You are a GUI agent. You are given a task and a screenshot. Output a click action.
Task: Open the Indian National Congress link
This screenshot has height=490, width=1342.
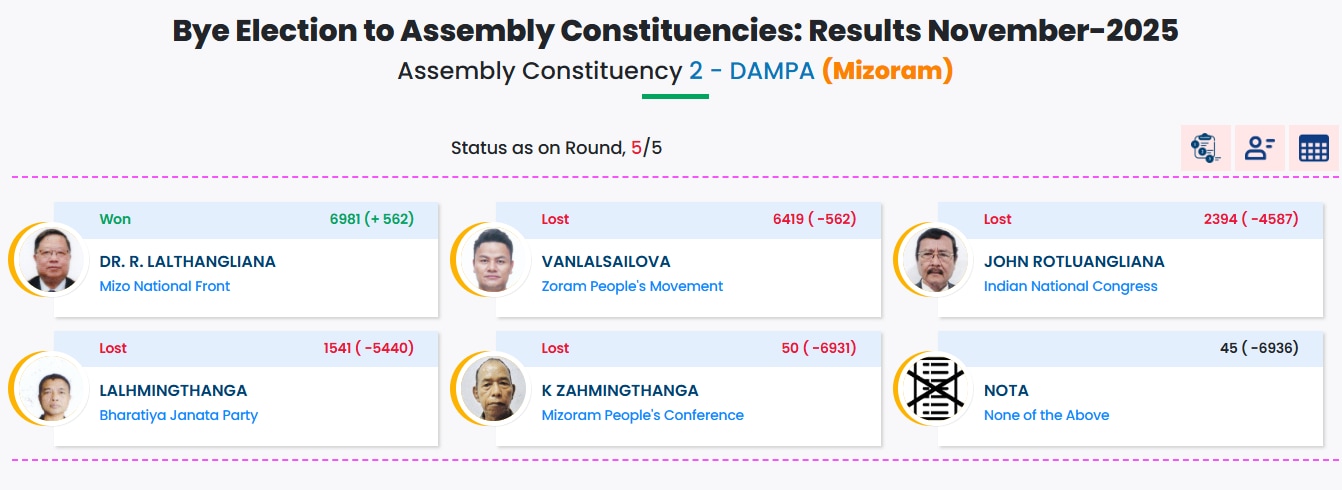(1070, 286)
